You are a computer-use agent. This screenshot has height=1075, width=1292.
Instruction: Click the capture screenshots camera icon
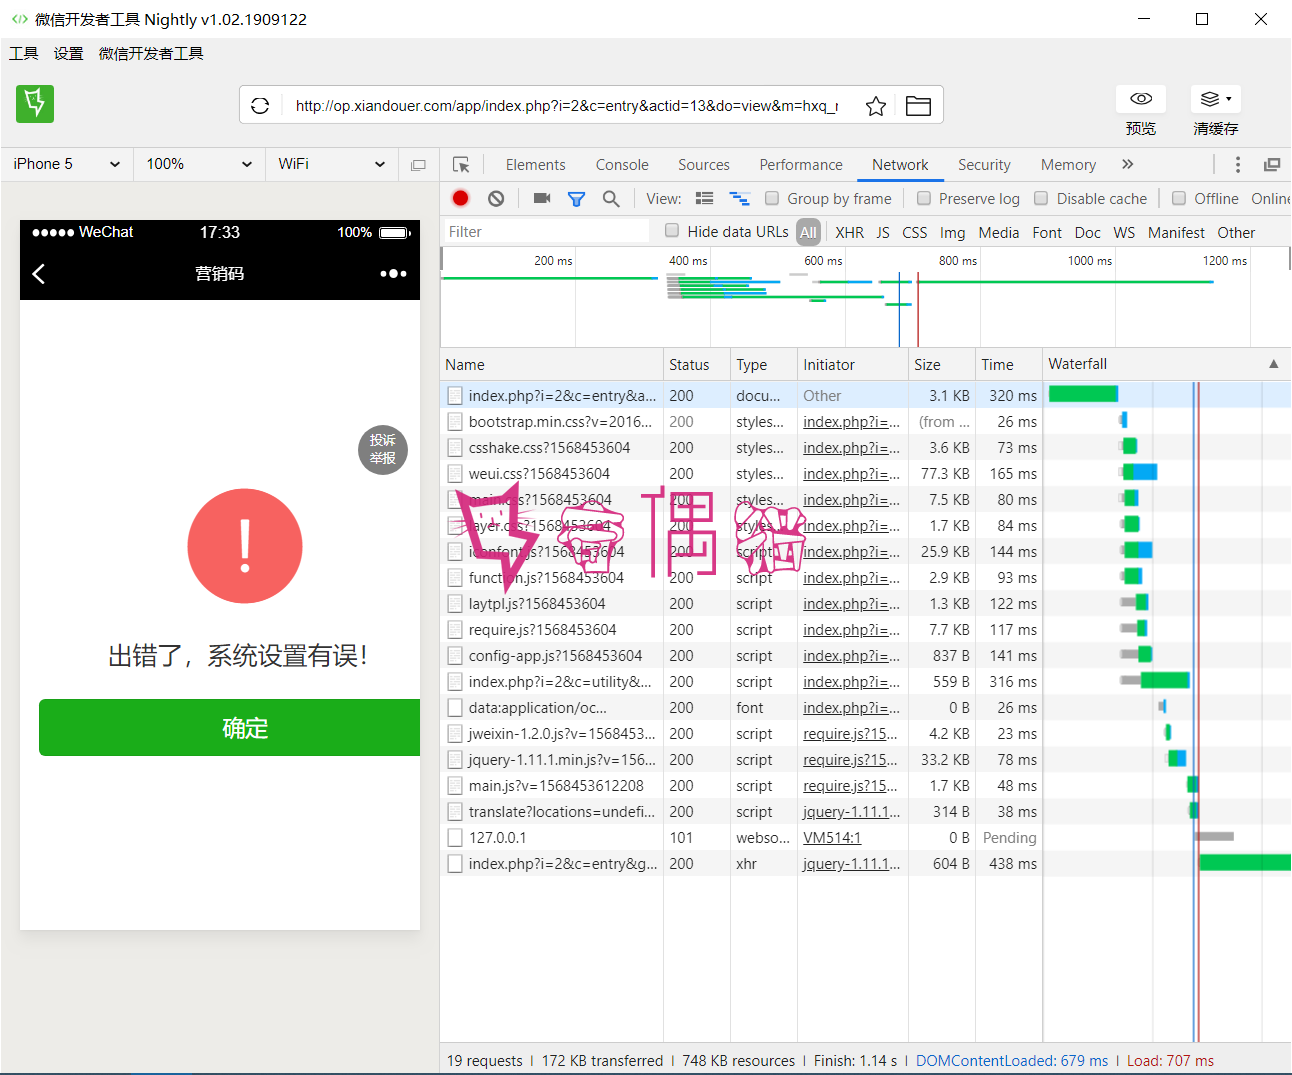pos(542,198)
